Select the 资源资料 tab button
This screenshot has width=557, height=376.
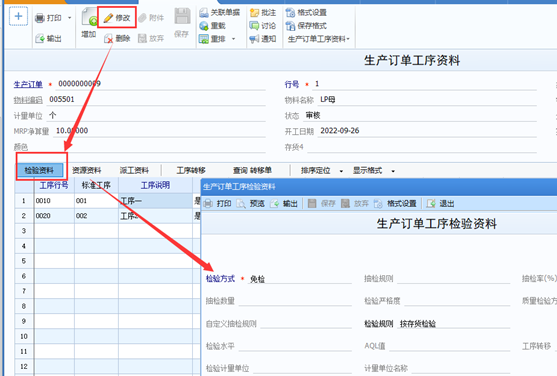click(87, 171)
